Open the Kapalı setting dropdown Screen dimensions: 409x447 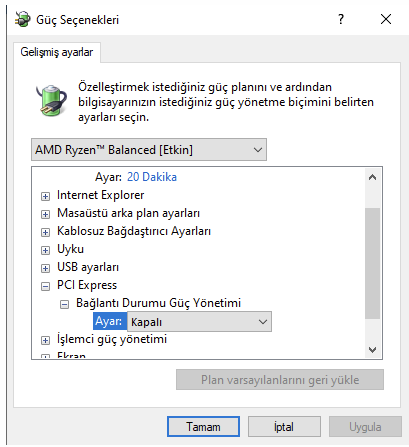point(199,322)
